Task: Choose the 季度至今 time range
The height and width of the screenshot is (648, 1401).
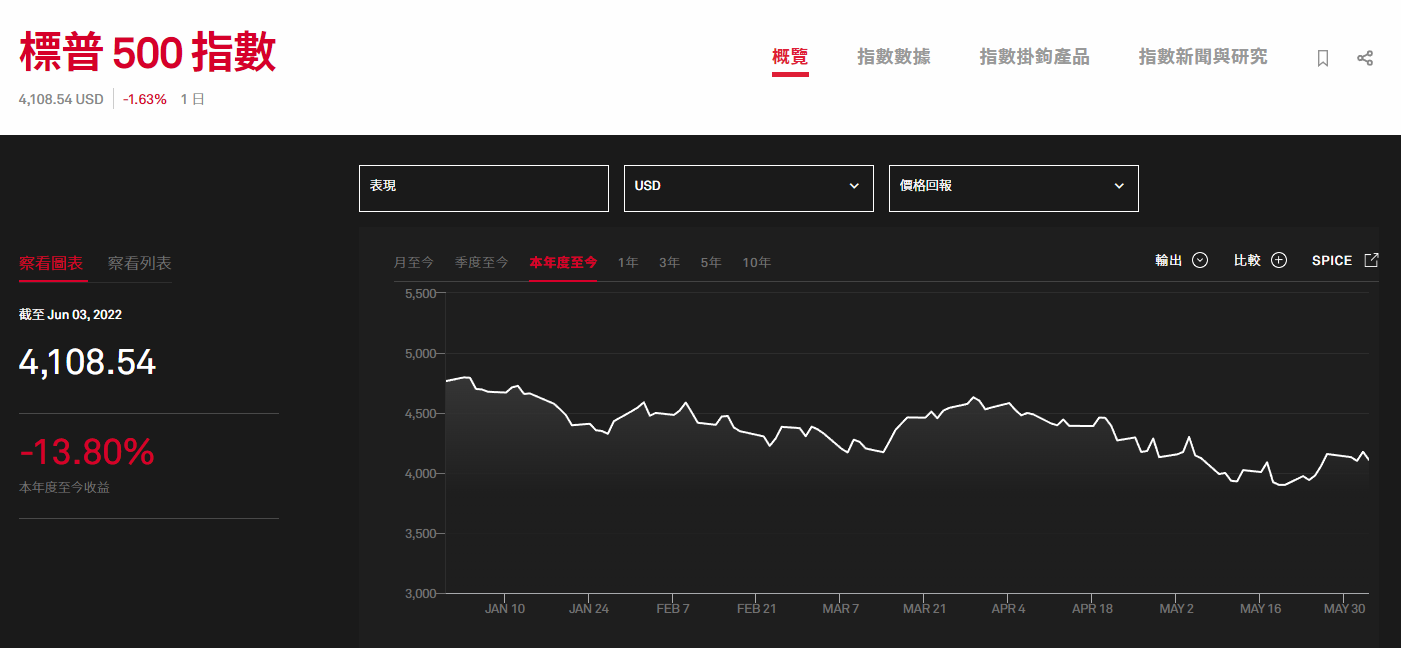Action: click(481, 262)
